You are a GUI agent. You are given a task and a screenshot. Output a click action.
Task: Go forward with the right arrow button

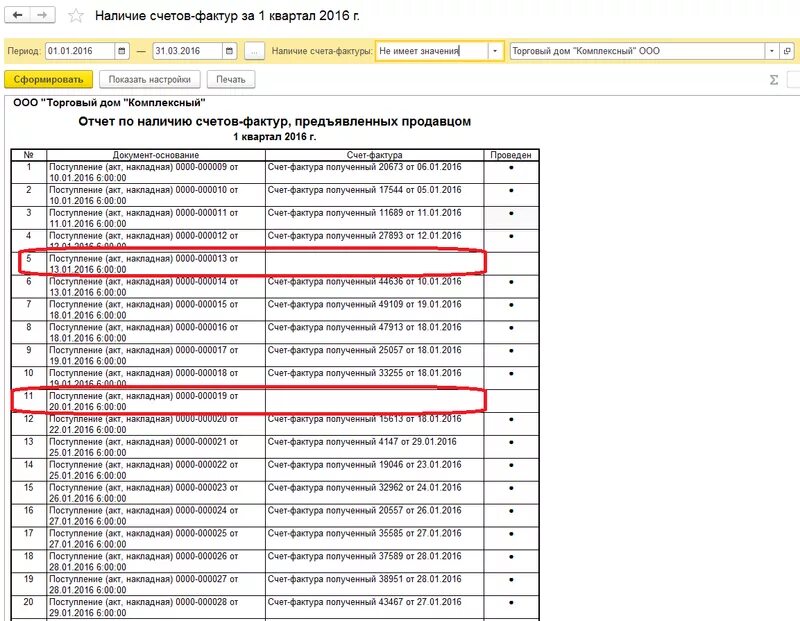(x=42, y=15)
